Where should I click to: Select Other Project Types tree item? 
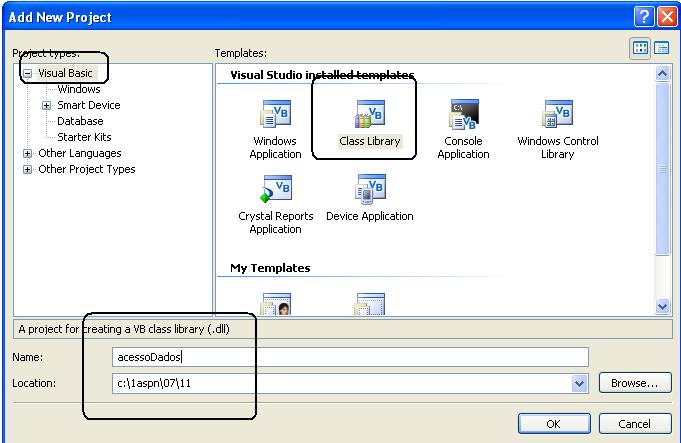(86, 169)
